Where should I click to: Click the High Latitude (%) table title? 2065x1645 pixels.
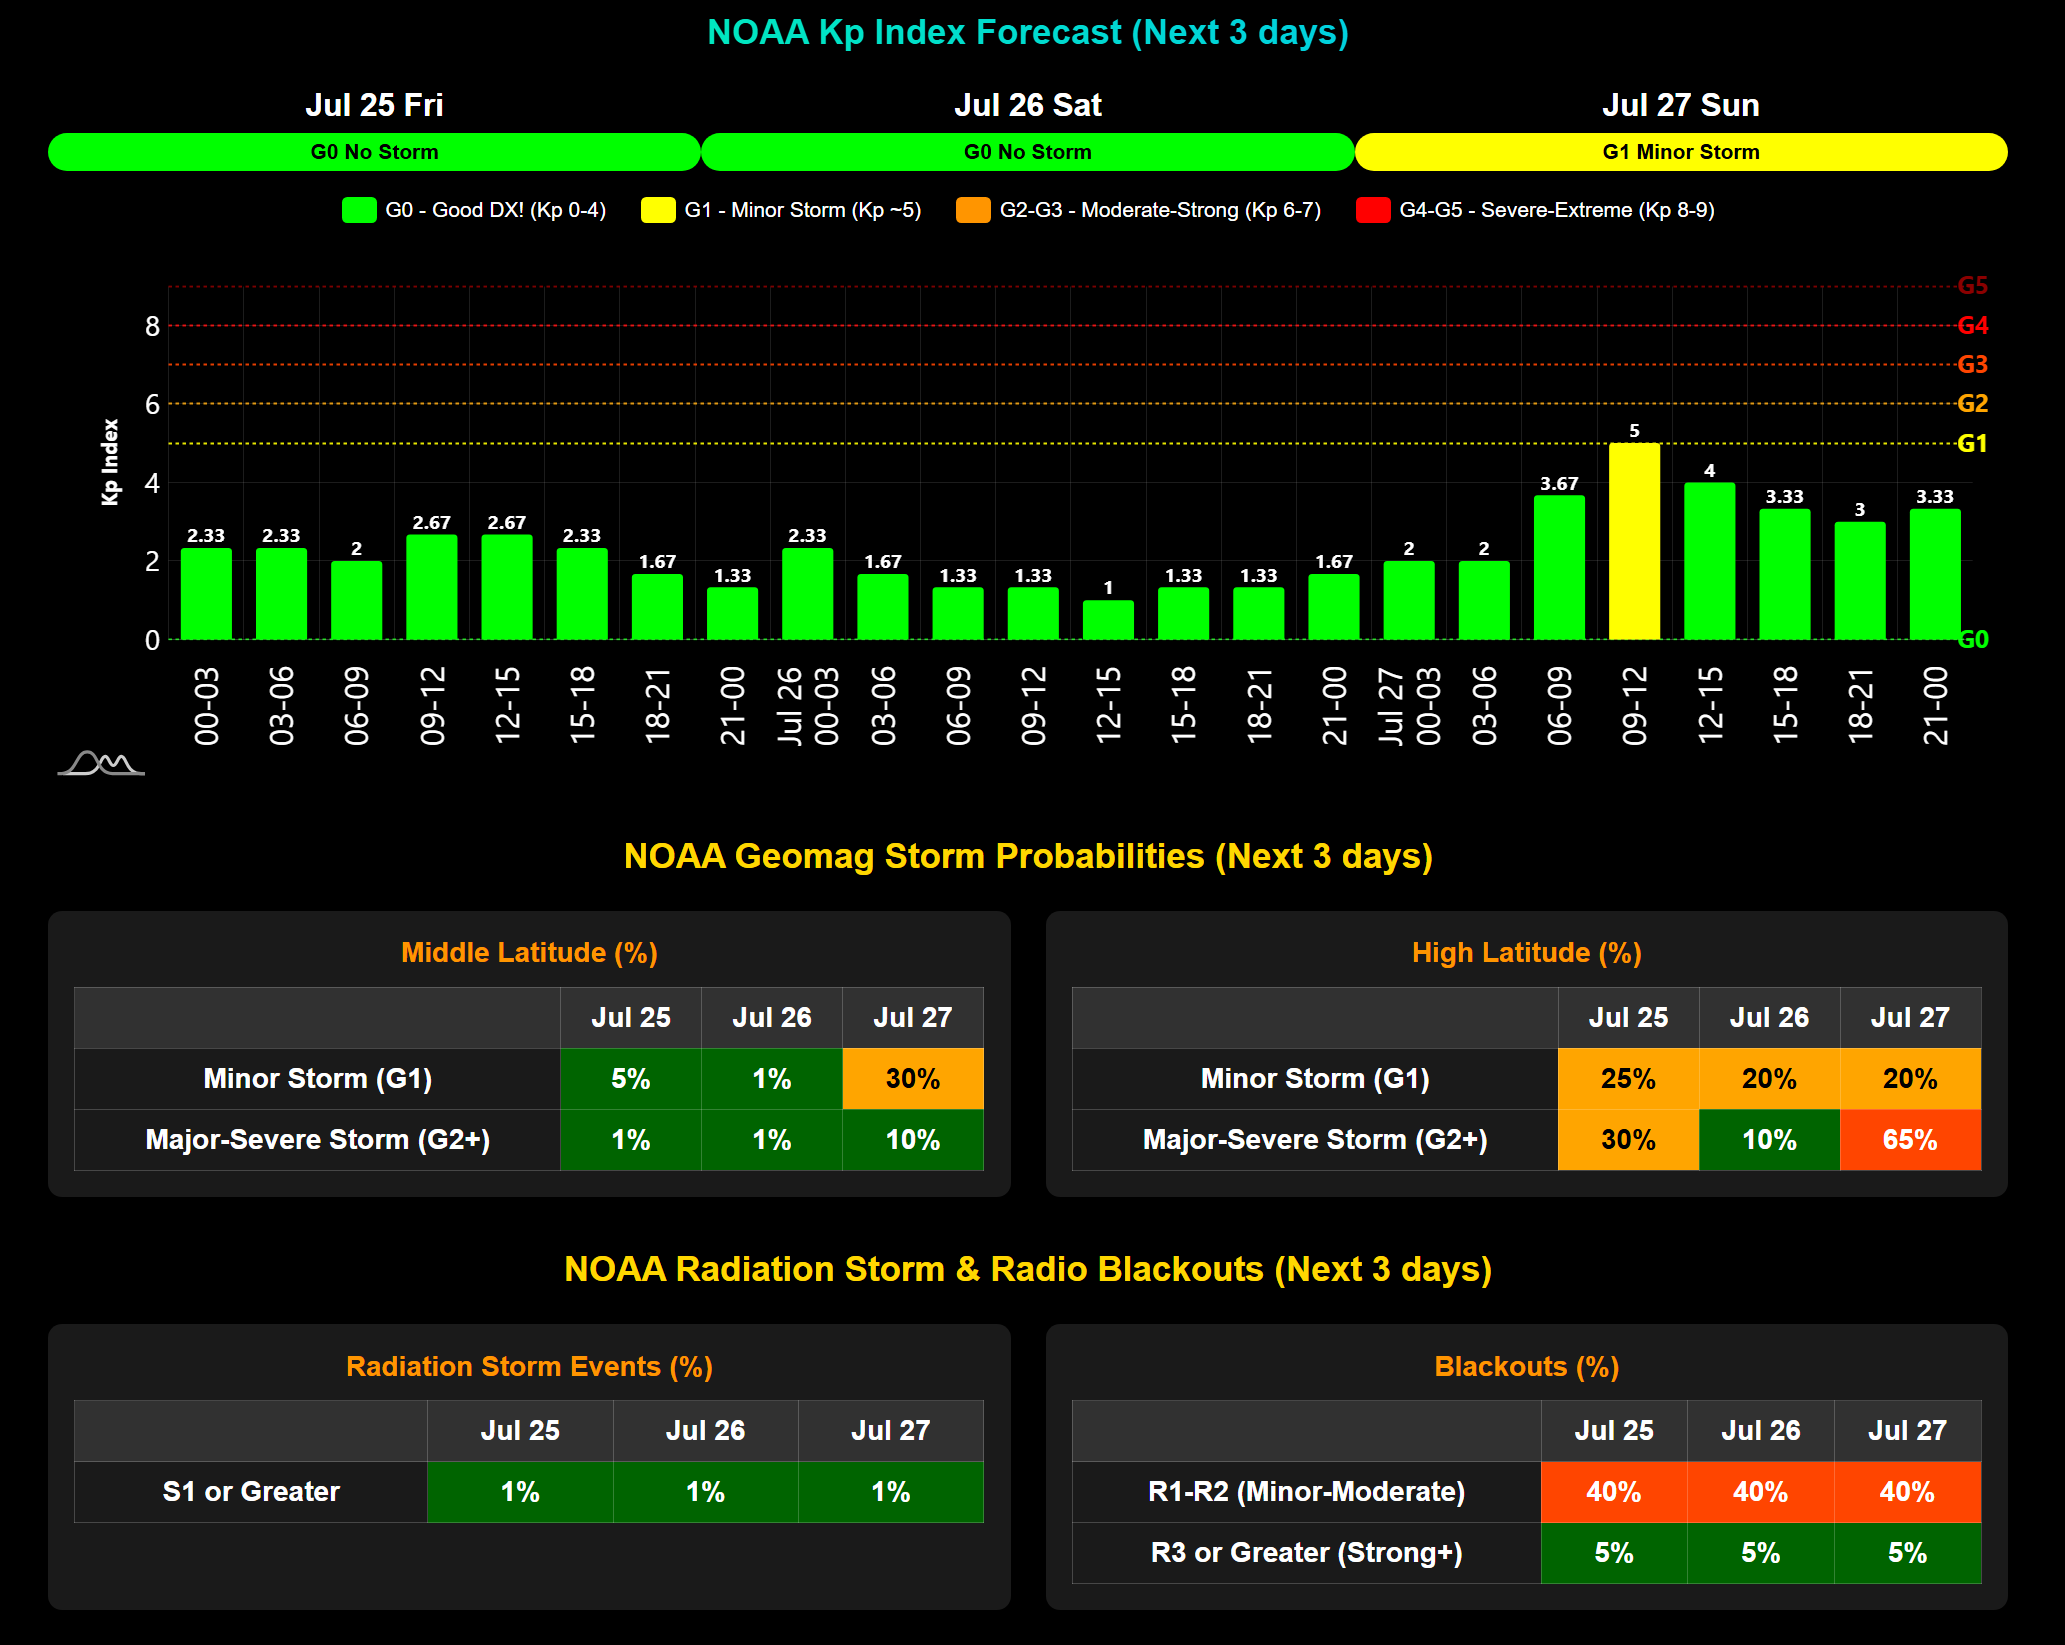point(1526,952)
